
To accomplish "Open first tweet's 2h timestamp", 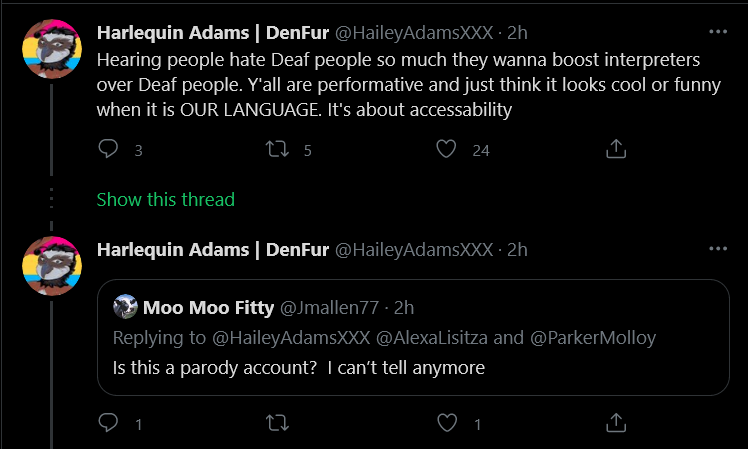I will [517, 32].
